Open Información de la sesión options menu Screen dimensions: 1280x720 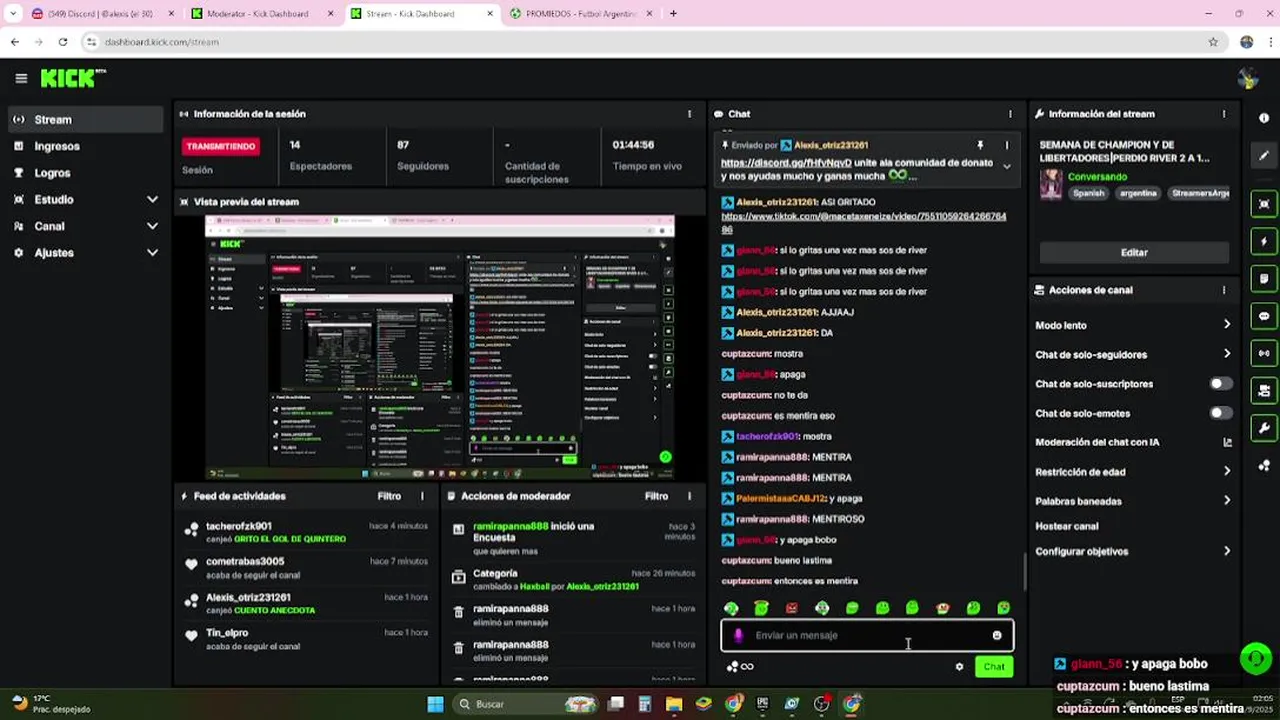coord(689,114)
